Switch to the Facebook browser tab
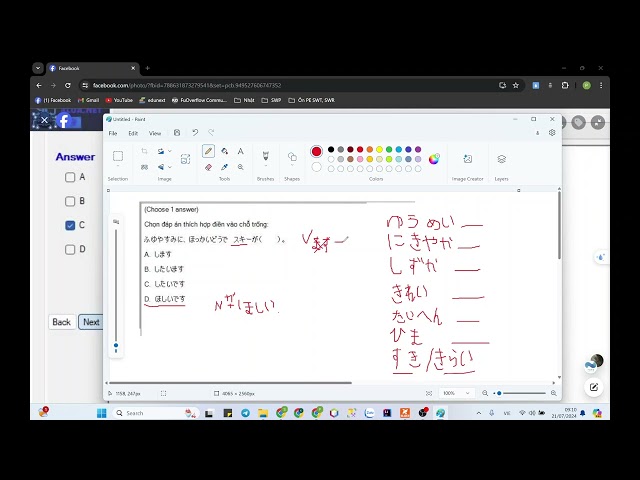Screen dimensions: 640x480 point(93,68)
